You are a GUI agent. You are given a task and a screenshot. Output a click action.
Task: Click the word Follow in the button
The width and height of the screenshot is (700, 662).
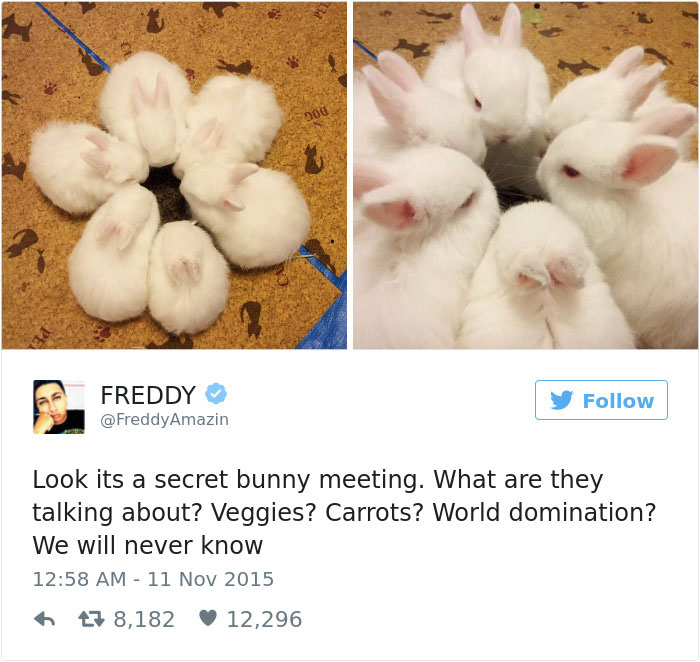click(x=618, y=401)
